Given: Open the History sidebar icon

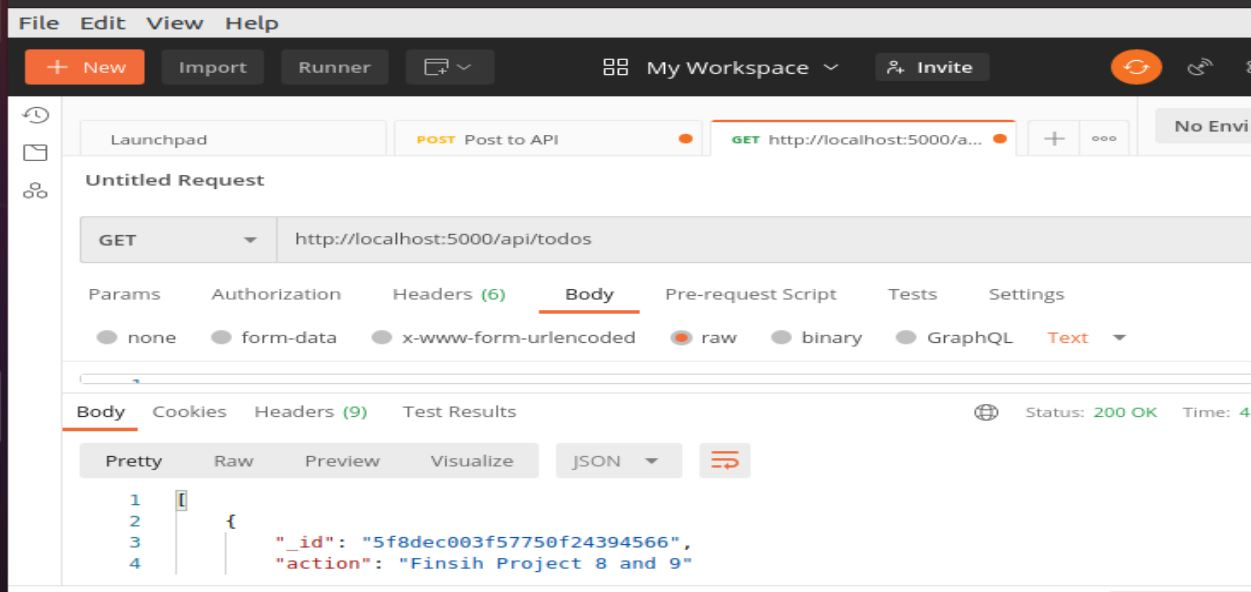Looking at the screenshot, I should [35, 115].
